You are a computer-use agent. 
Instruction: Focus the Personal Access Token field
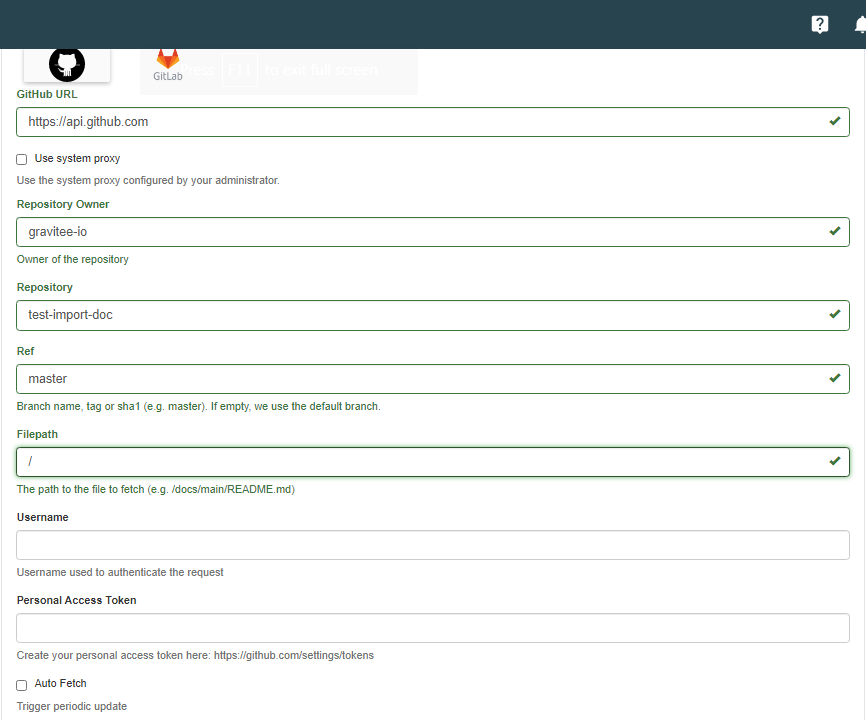pos(432,628)
